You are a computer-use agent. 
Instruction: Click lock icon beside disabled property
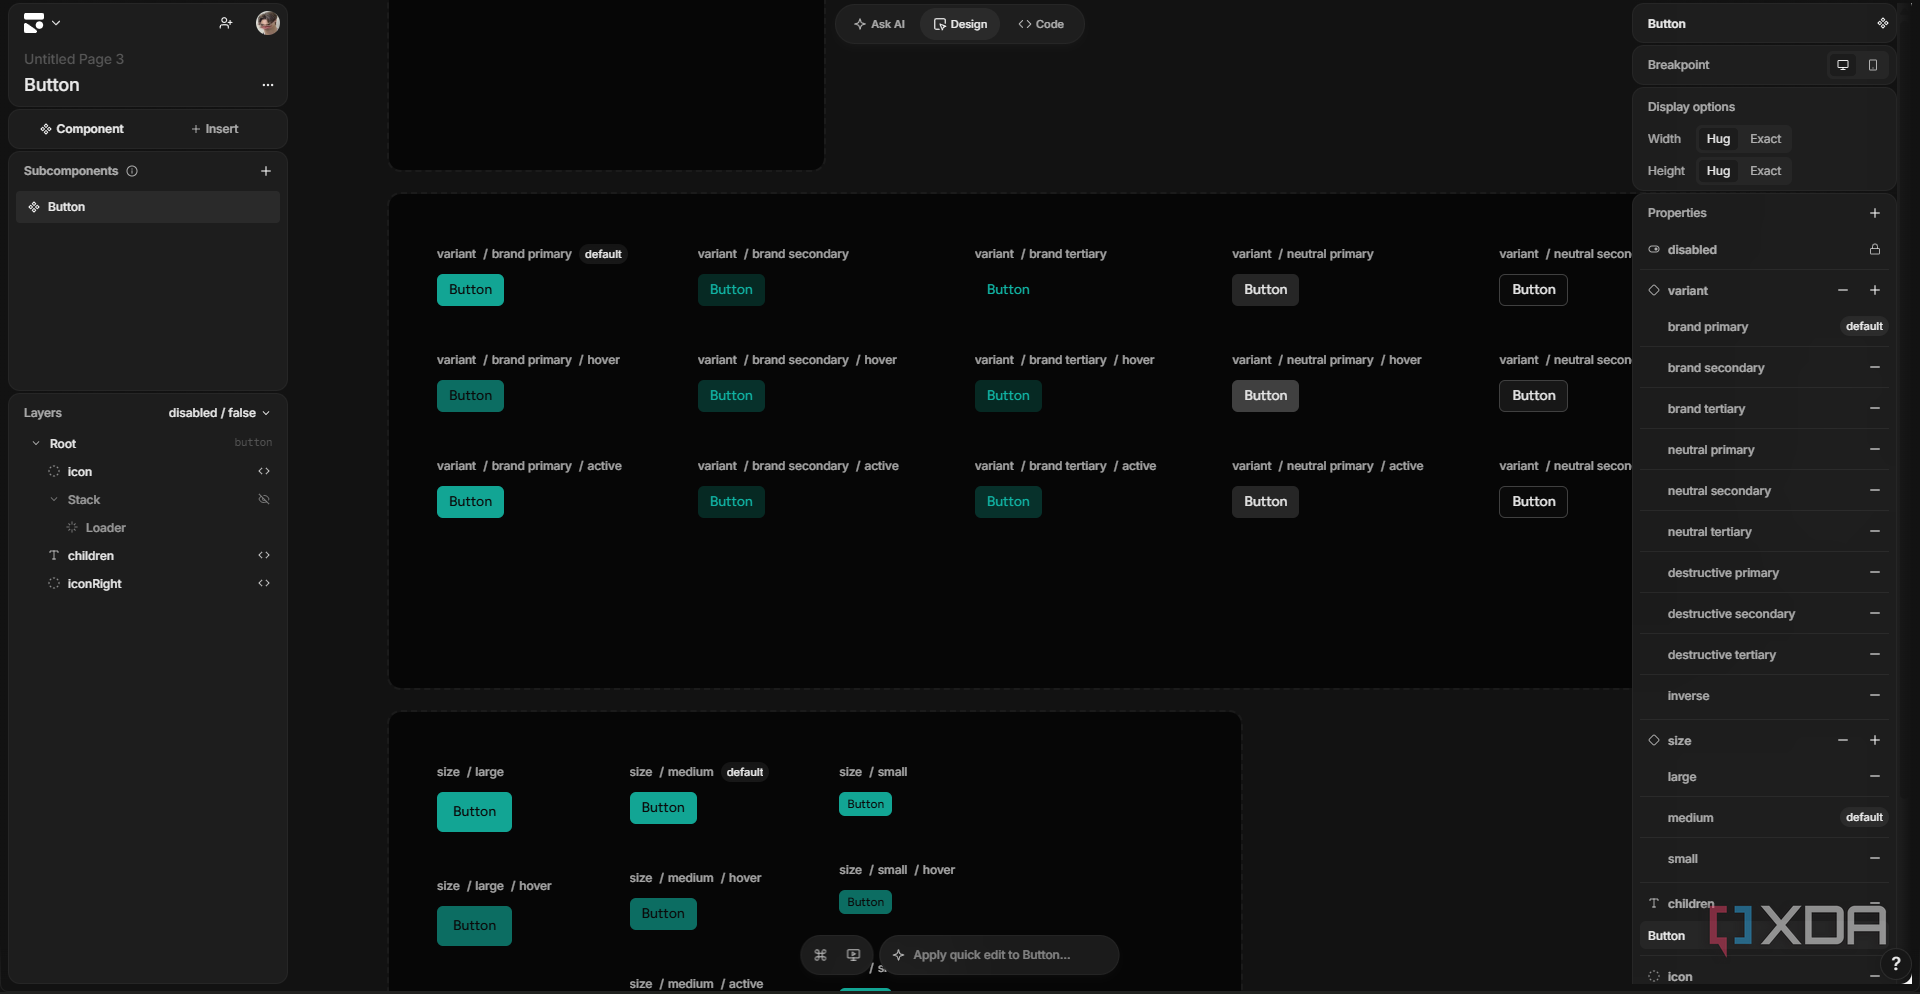(1875, 250)
